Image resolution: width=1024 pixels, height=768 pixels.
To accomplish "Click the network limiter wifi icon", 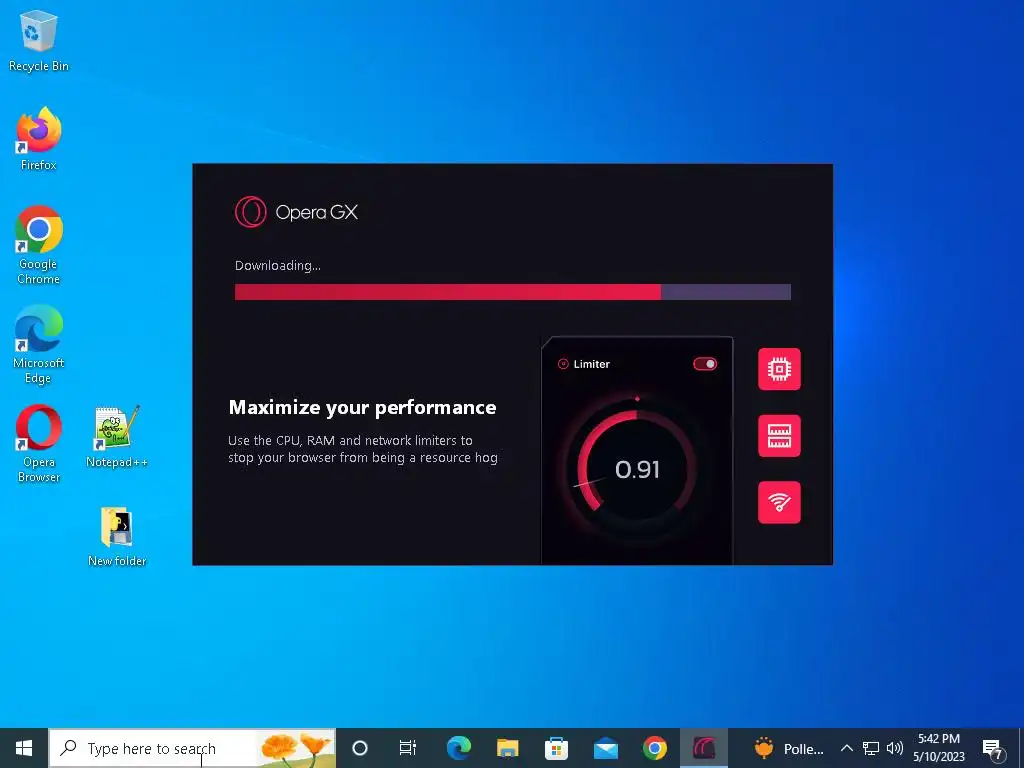I will point(779,502).
